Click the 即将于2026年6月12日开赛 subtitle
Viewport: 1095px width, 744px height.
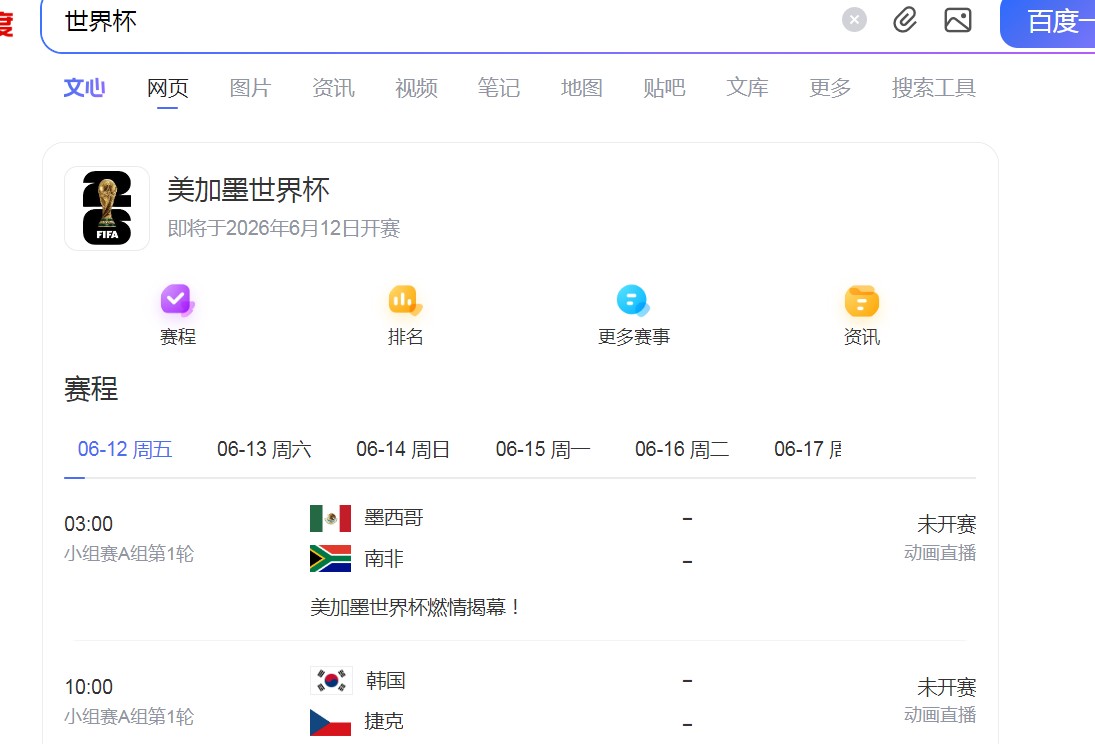[284, 228]
